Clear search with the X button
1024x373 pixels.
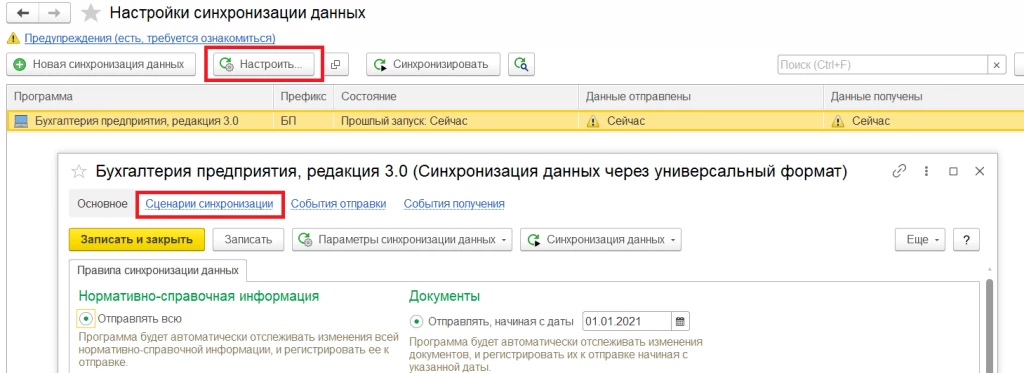[996, 65]
